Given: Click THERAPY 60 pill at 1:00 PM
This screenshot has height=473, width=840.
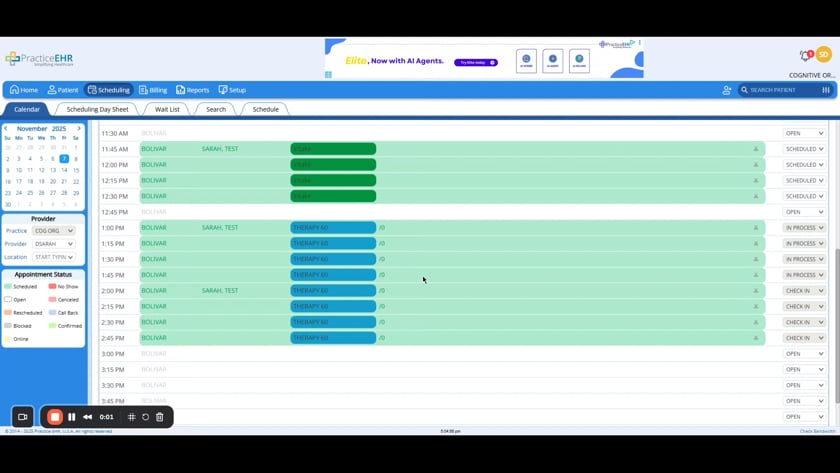Looking at the screenshot, I should pos(333,228).
